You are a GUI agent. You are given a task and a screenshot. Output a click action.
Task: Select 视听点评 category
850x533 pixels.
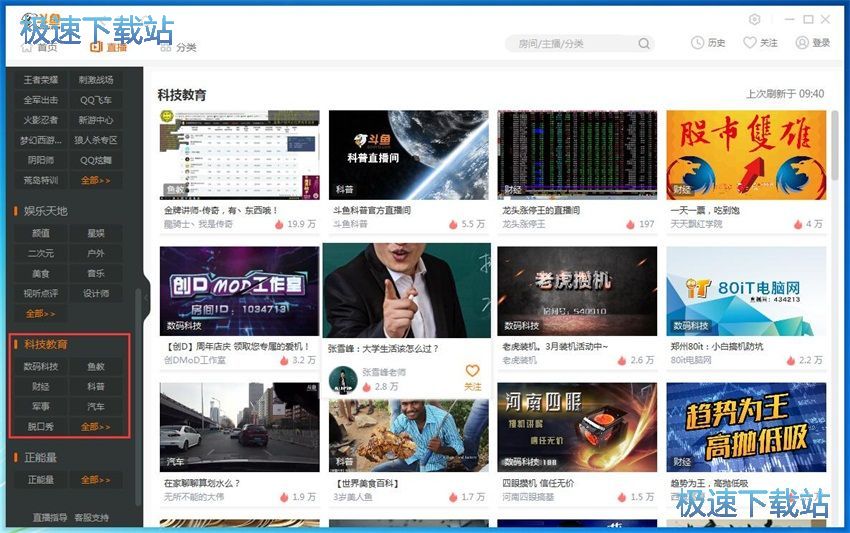click(41, 294)
